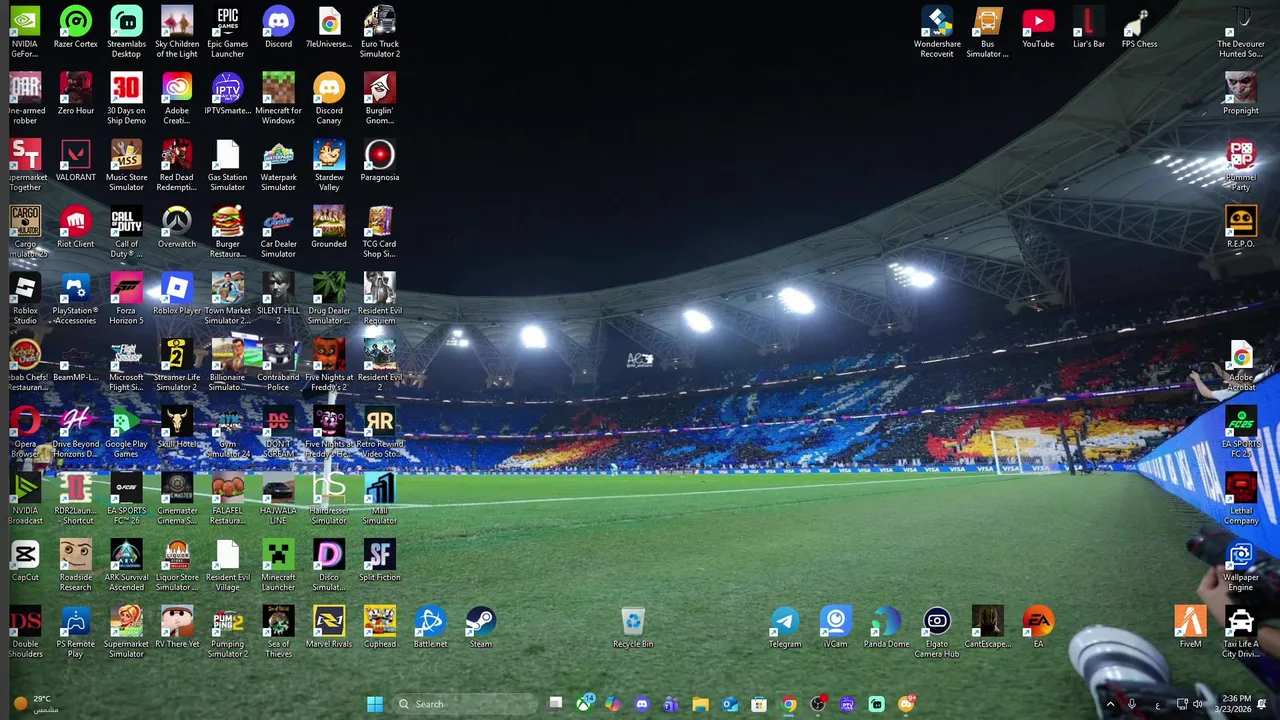Select the R.E.P.O. desktop icon
The height and width of the screenshot is (720, 1280).
[1241, 229]
